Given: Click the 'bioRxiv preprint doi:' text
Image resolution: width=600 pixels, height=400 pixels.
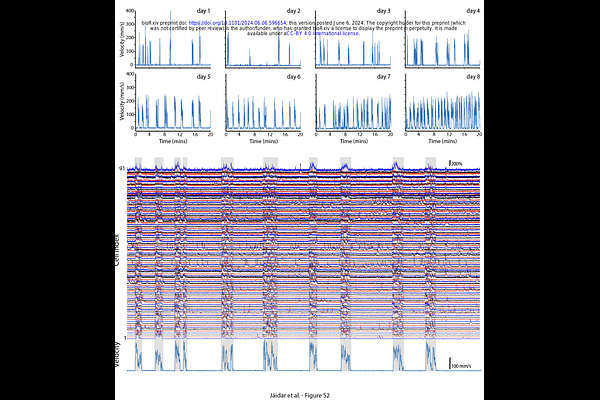Looking at the screenshot, I should tap(165, 23).
